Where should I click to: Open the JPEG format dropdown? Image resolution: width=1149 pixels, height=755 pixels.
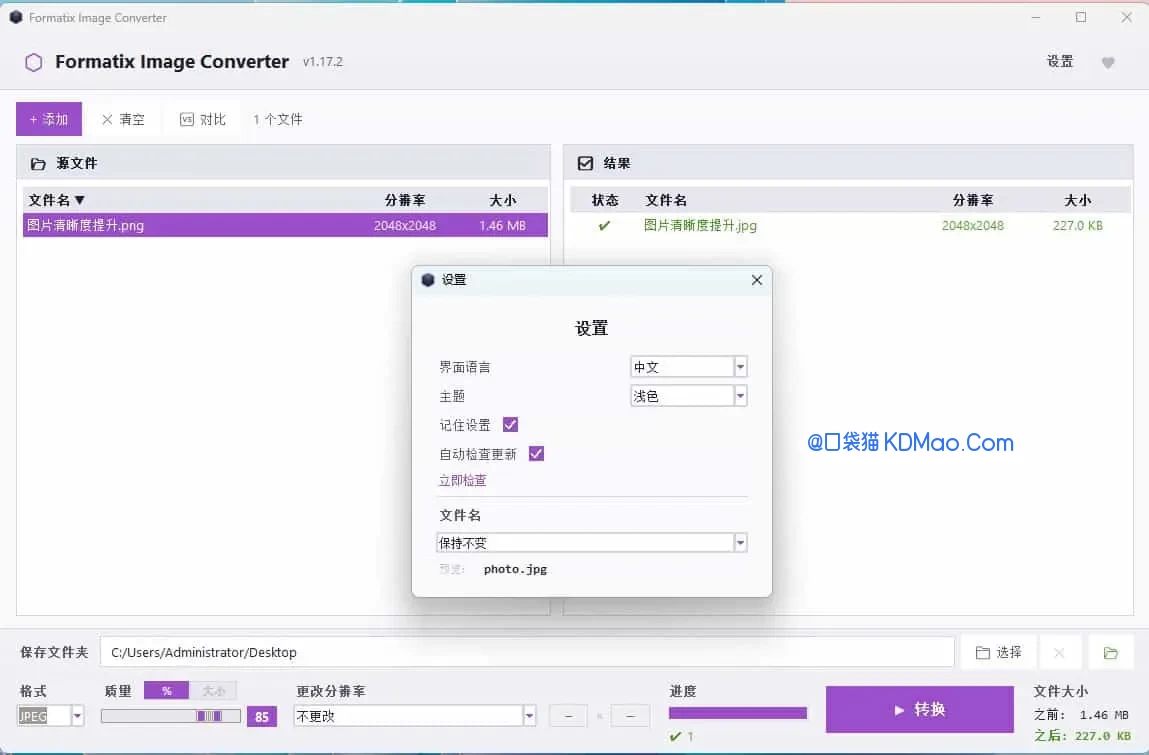coord(51,715)
